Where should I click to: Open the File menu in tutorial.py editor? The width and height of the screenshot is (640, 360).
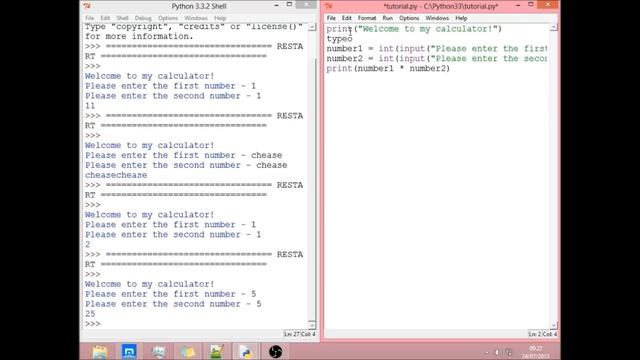[x=331, y=18]
